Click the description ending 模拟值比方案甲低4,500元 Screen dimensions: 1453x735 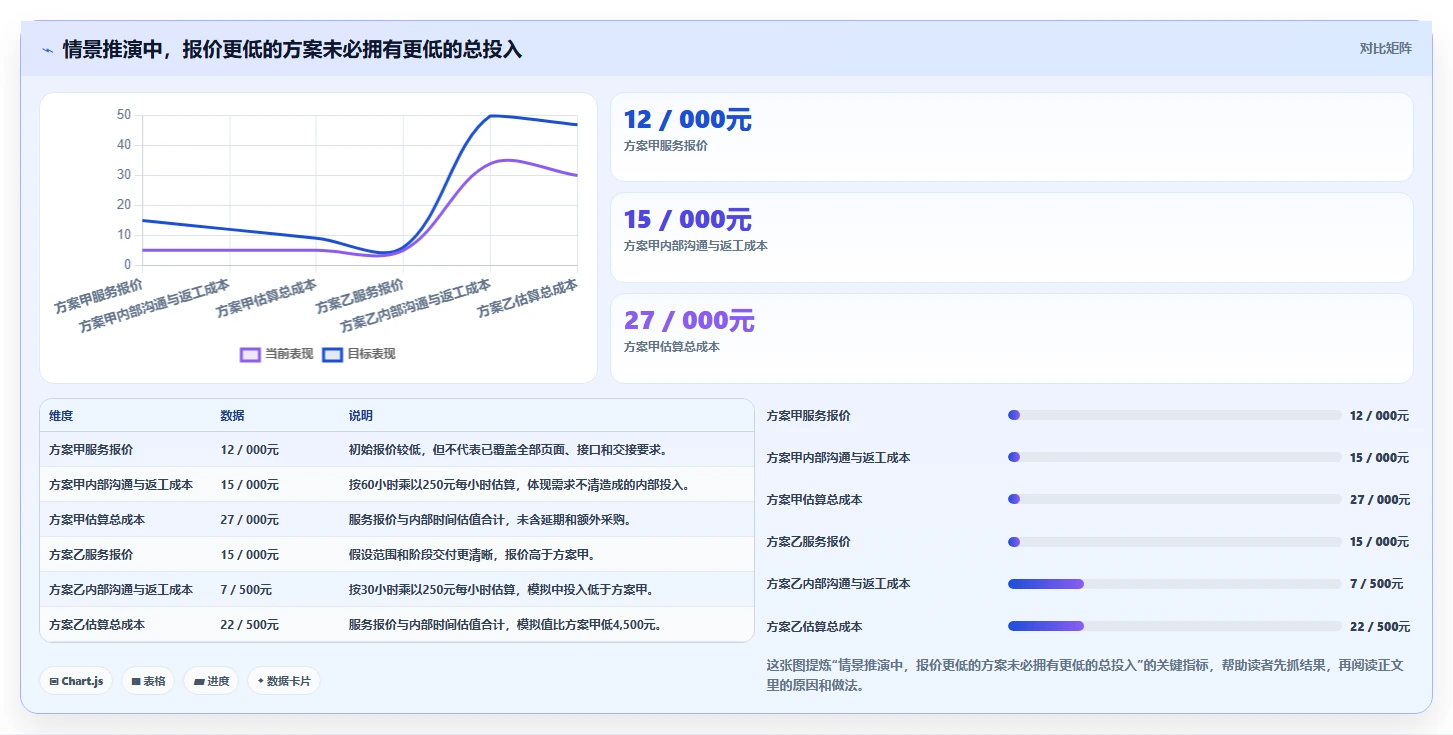(x=505, y=624)
